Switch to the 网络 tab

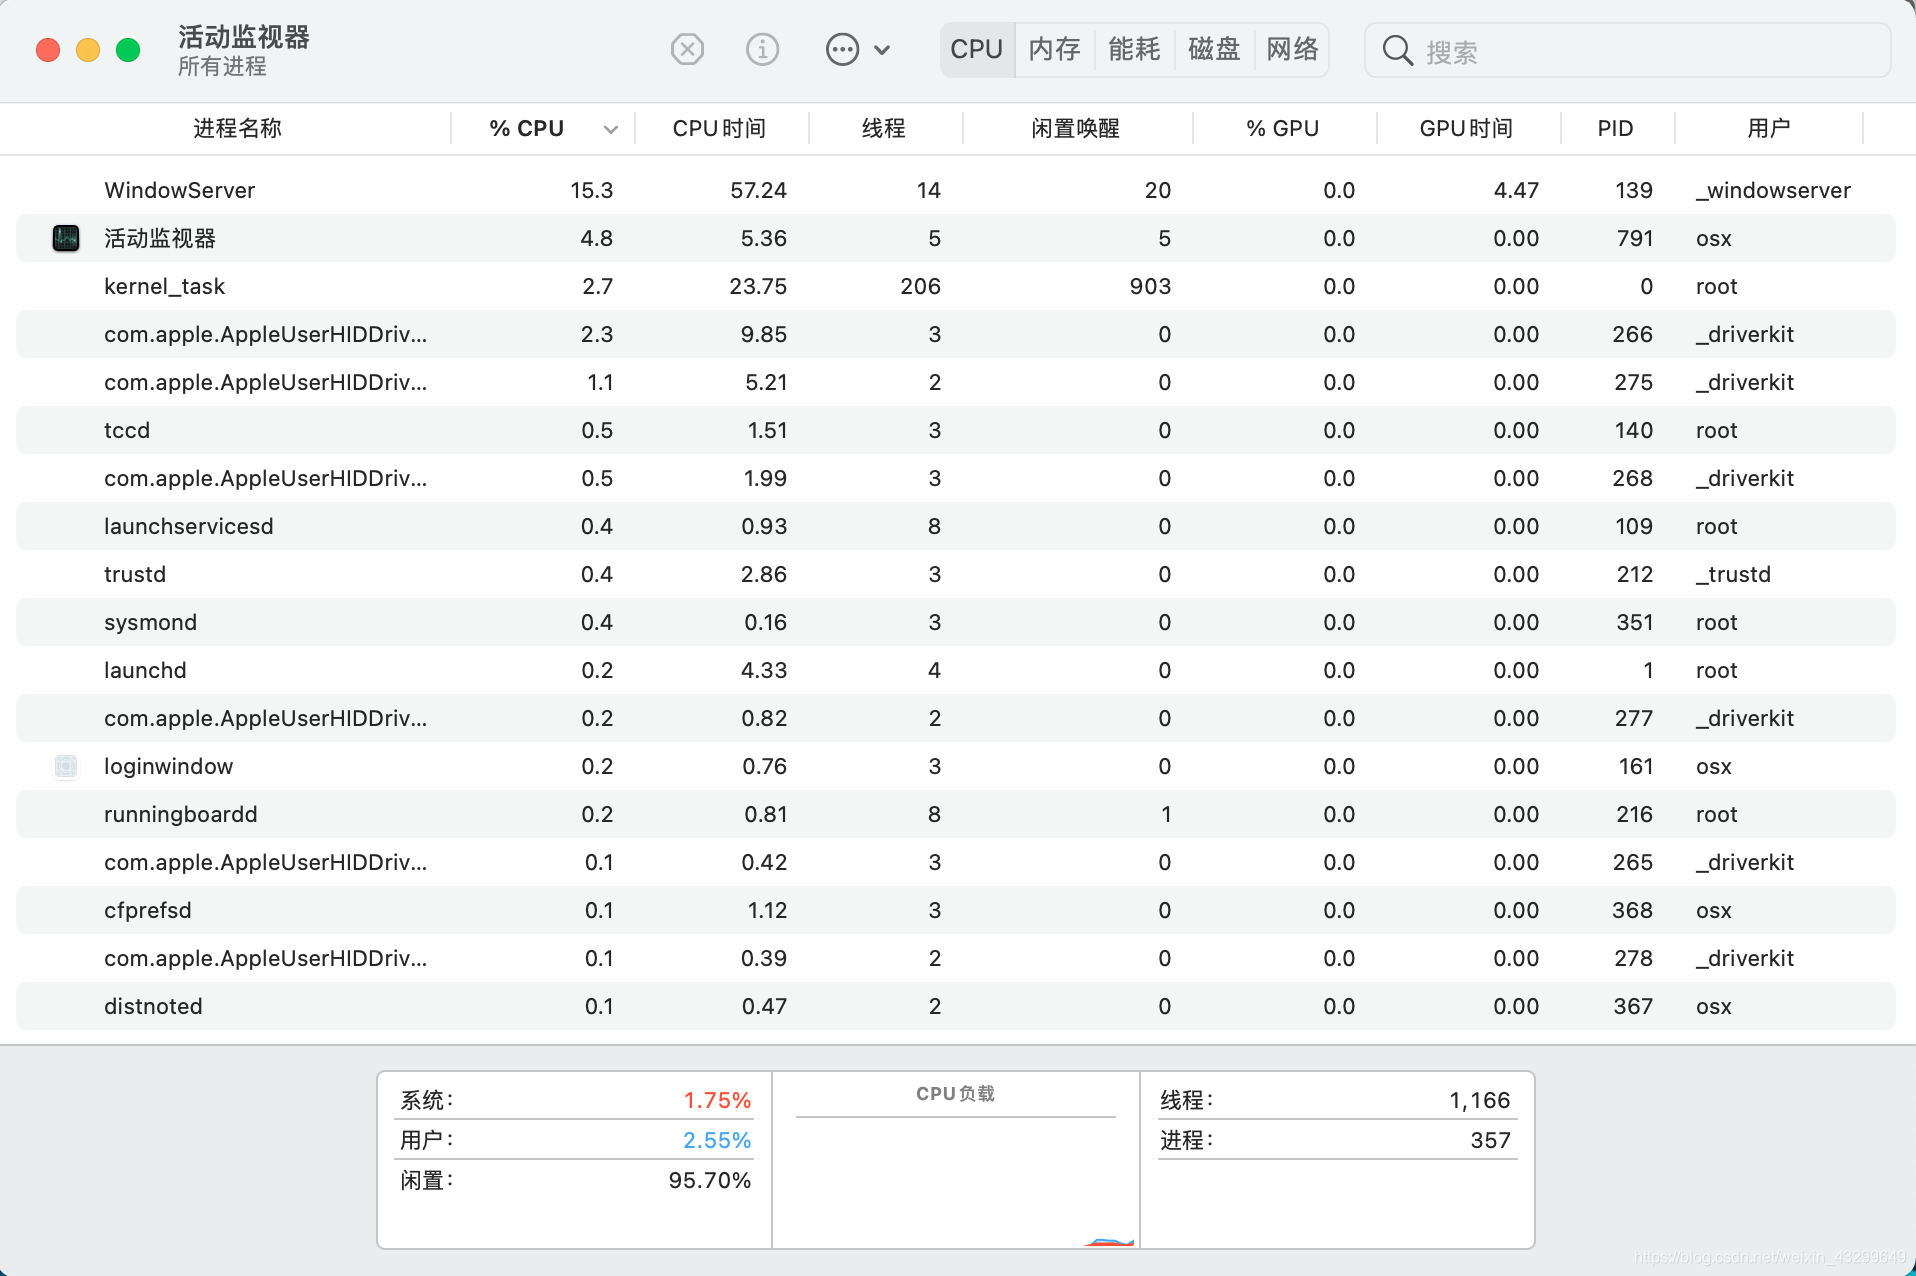click(1292, 49)
